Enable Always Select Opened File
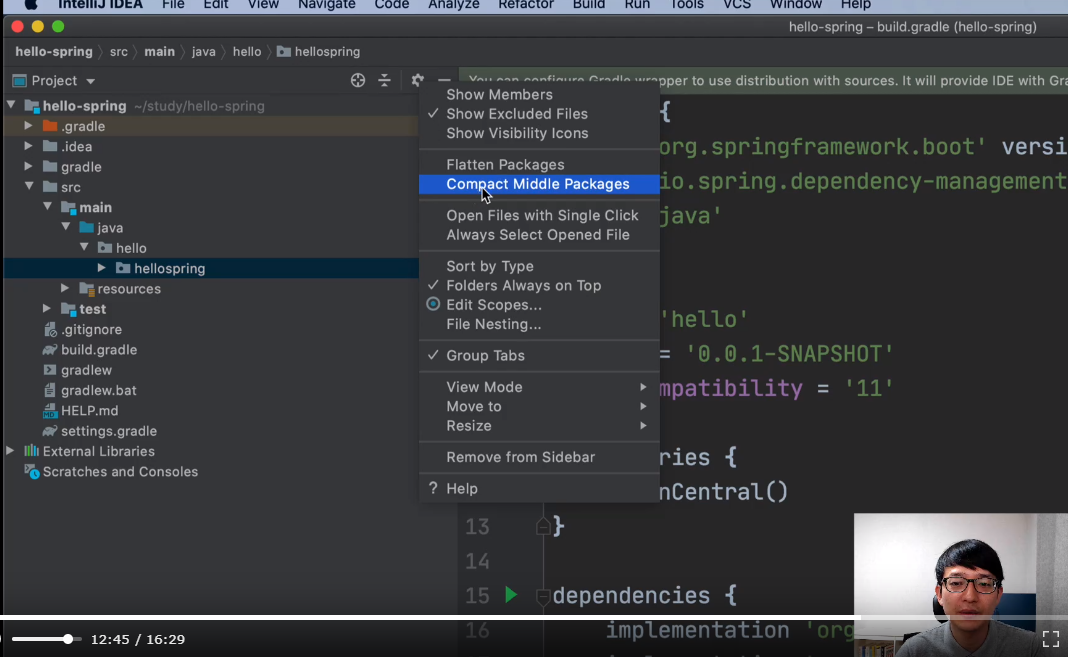The image size is (1068, 657). [x=539, y=235]
